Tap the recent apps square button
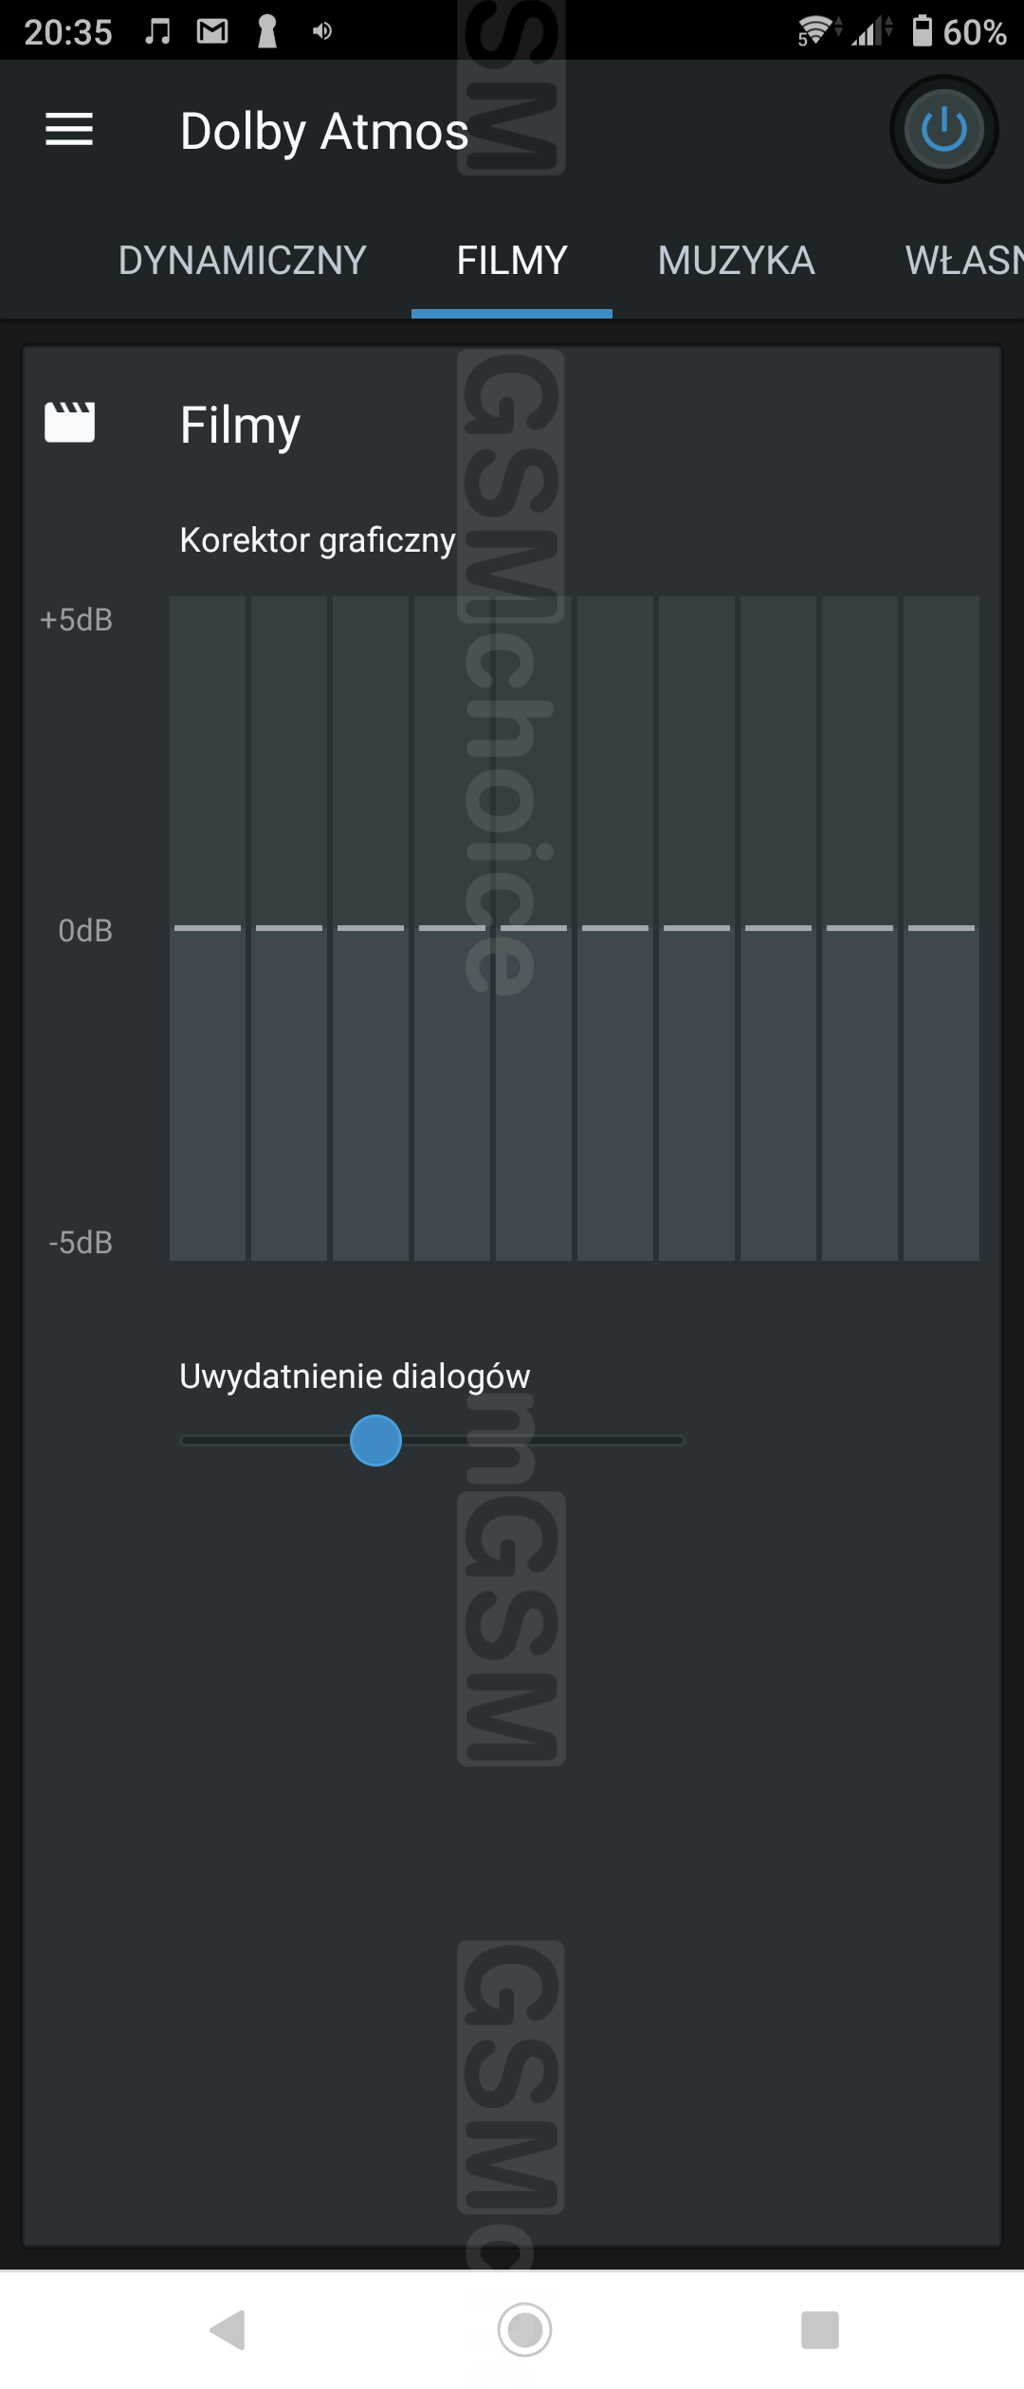Screen dimensions: 1024x2389 tap(820, 2329)
